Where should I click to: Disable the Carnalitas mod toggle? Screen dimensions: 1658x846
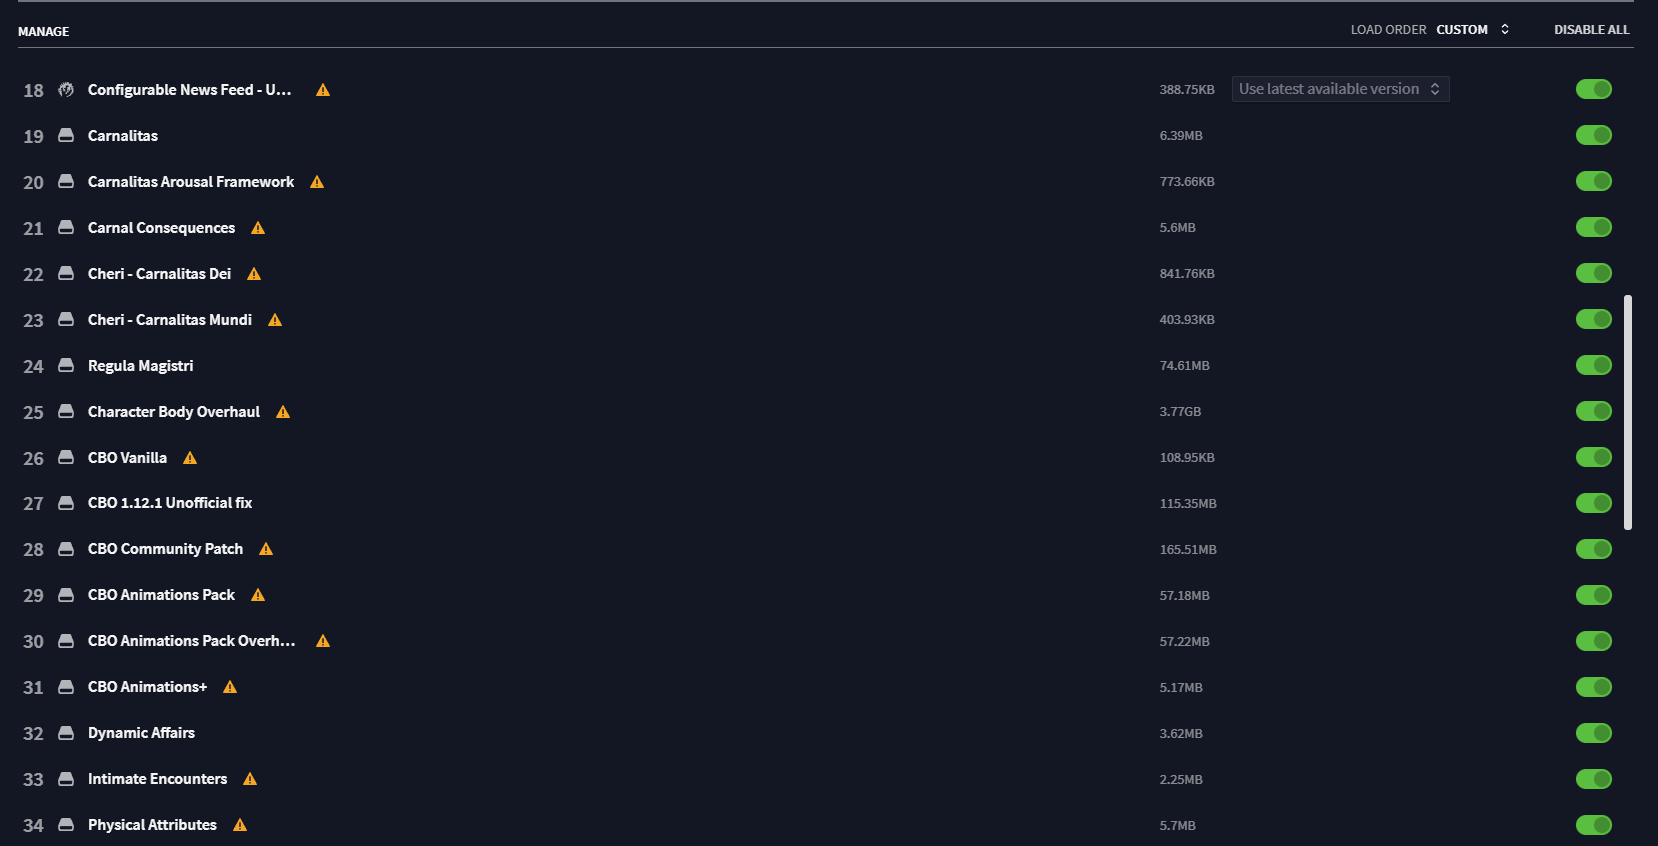click(x=1593, y=135)
